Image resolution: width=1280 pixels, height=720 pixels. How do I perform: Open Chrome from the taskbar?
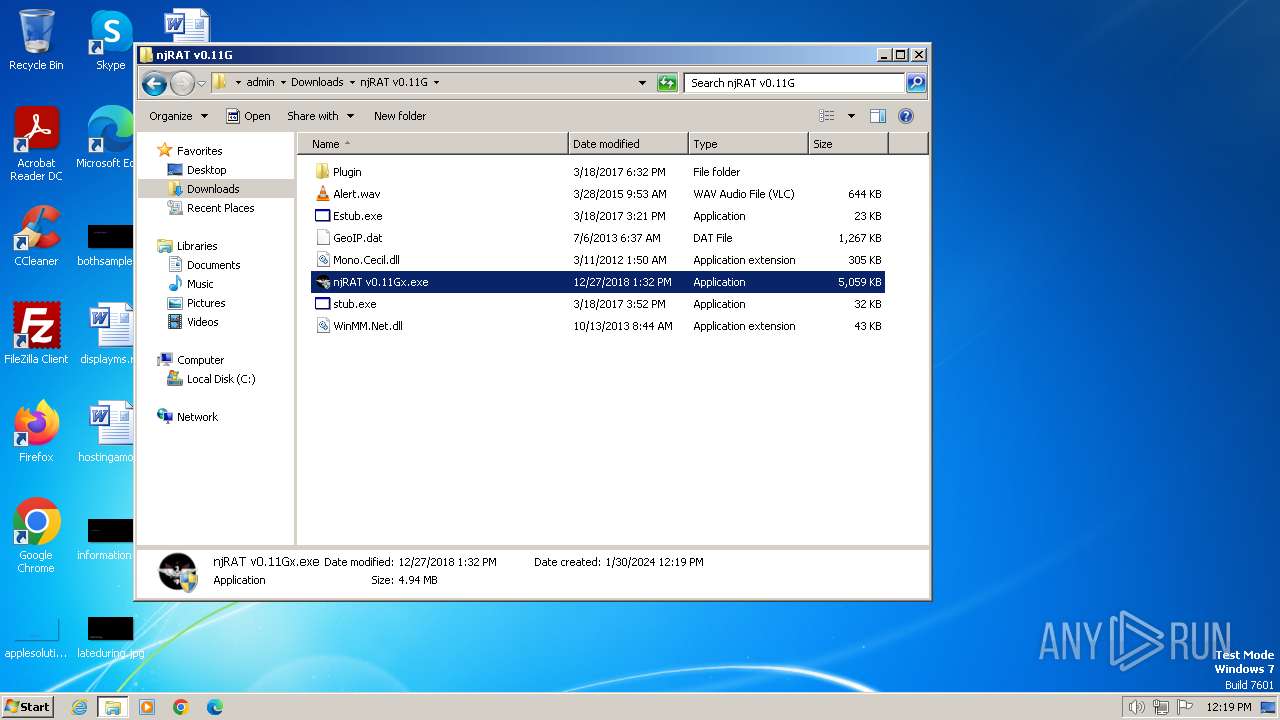click(181, 707)
